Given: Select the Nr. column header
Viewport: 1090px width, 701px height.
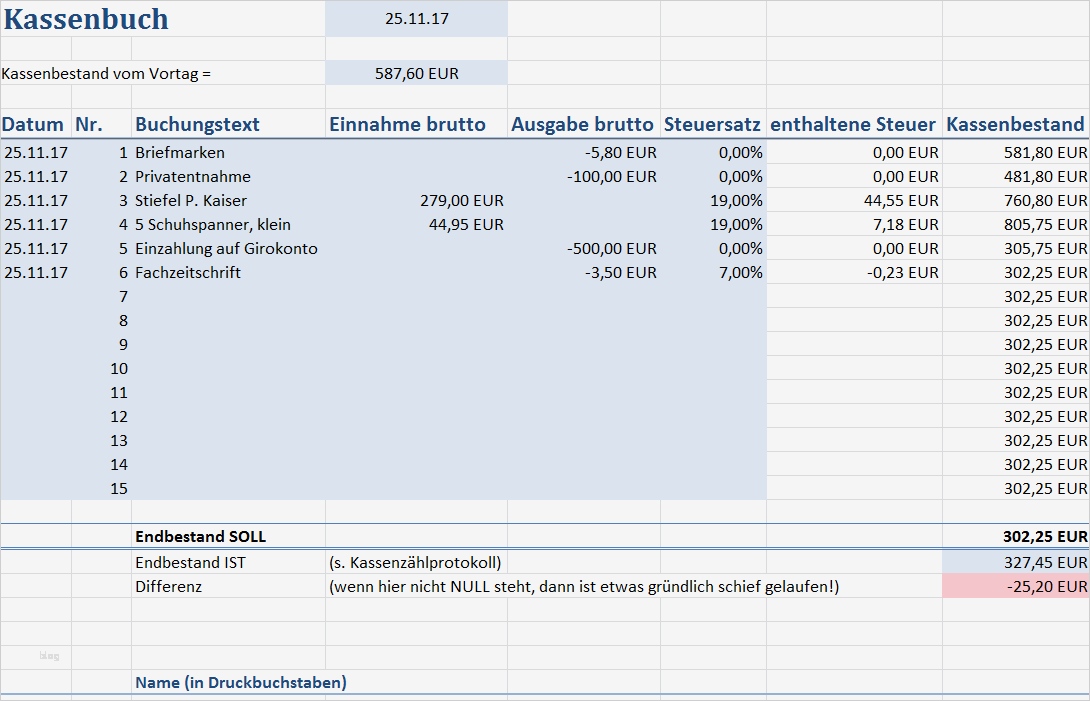Looking at the screenshot, I should 98,124.
